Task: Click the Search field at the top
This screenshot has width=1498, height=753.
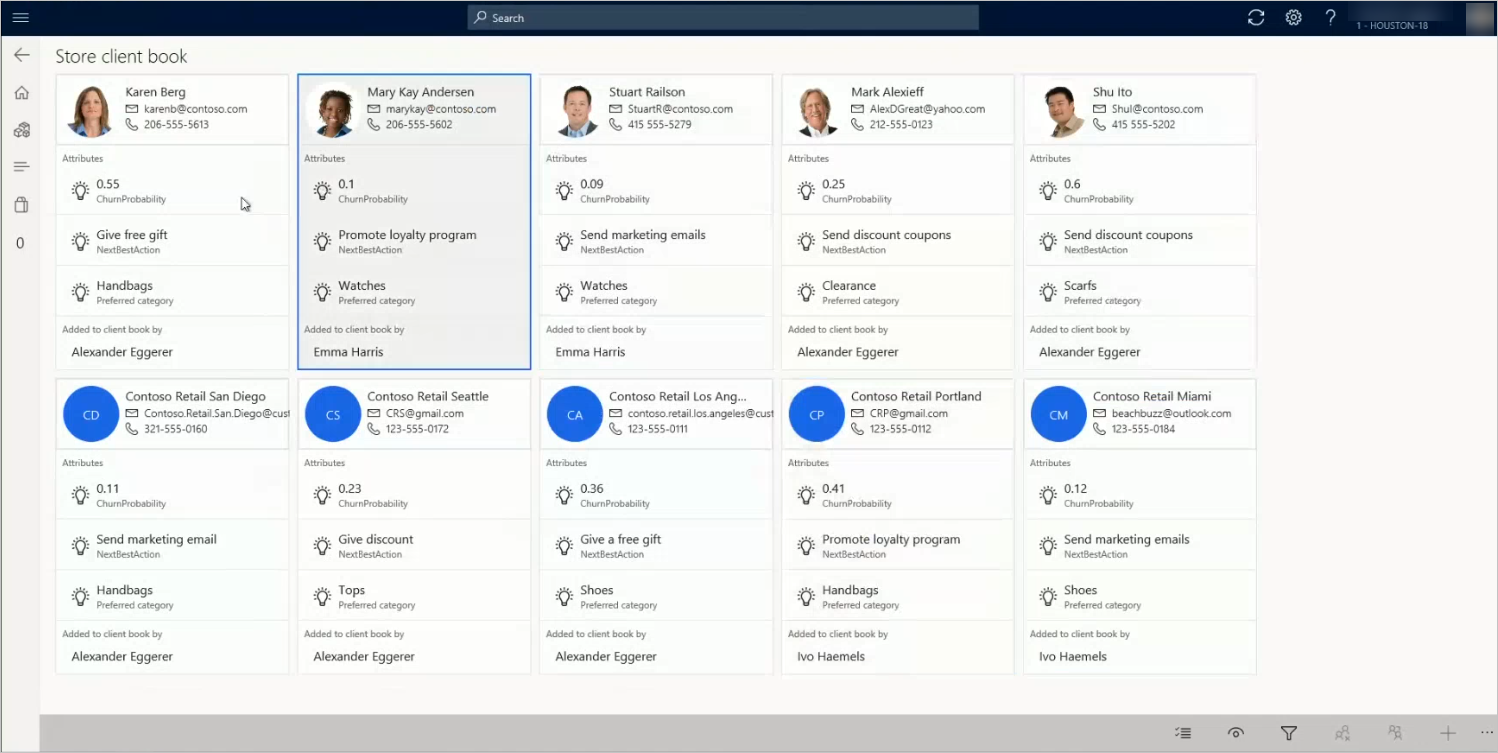Action: (x=722, y=17)
